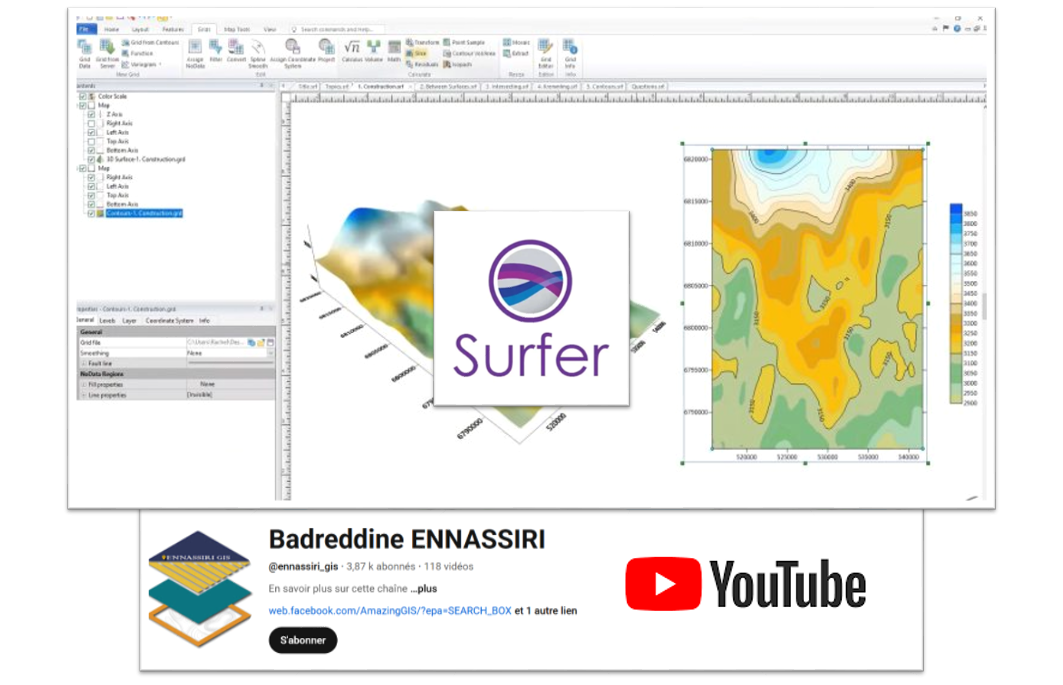
Task: Click the Mosaic grid command
Action: pos(517,43)
